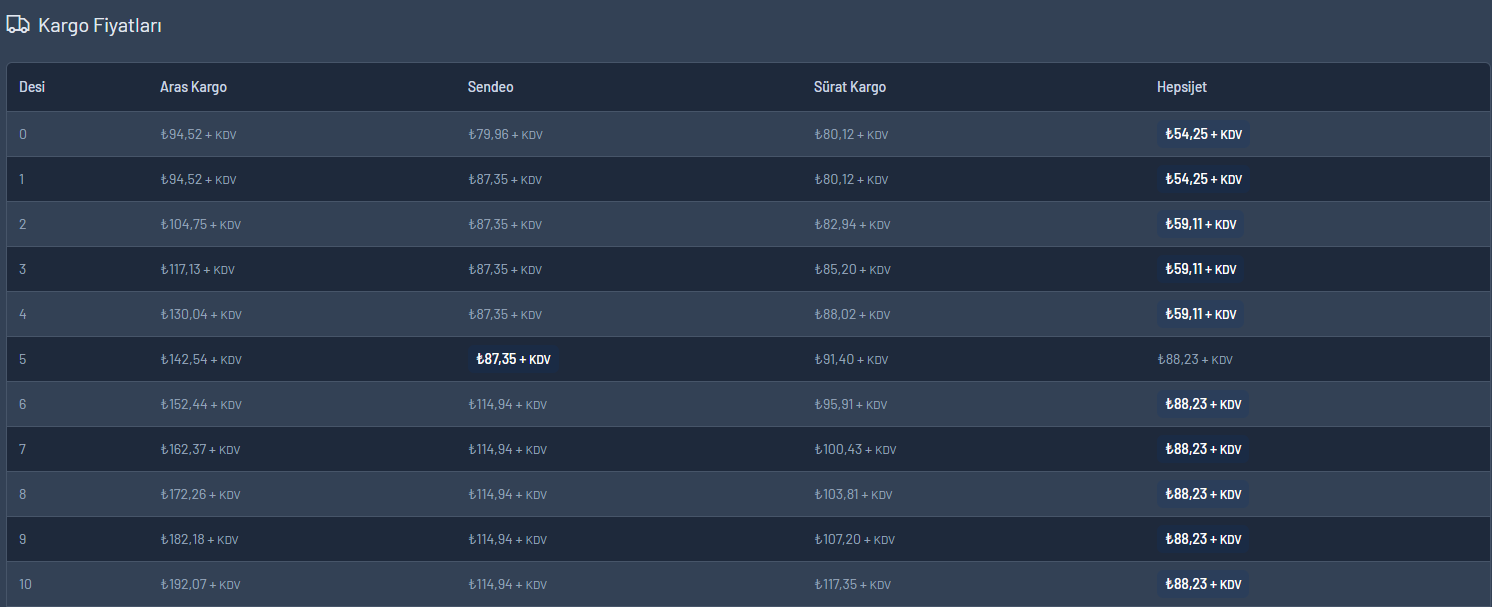
Task: Click Aras Kargo price ₺192,07
Action: pyautogui.click(x=200, y=584)
